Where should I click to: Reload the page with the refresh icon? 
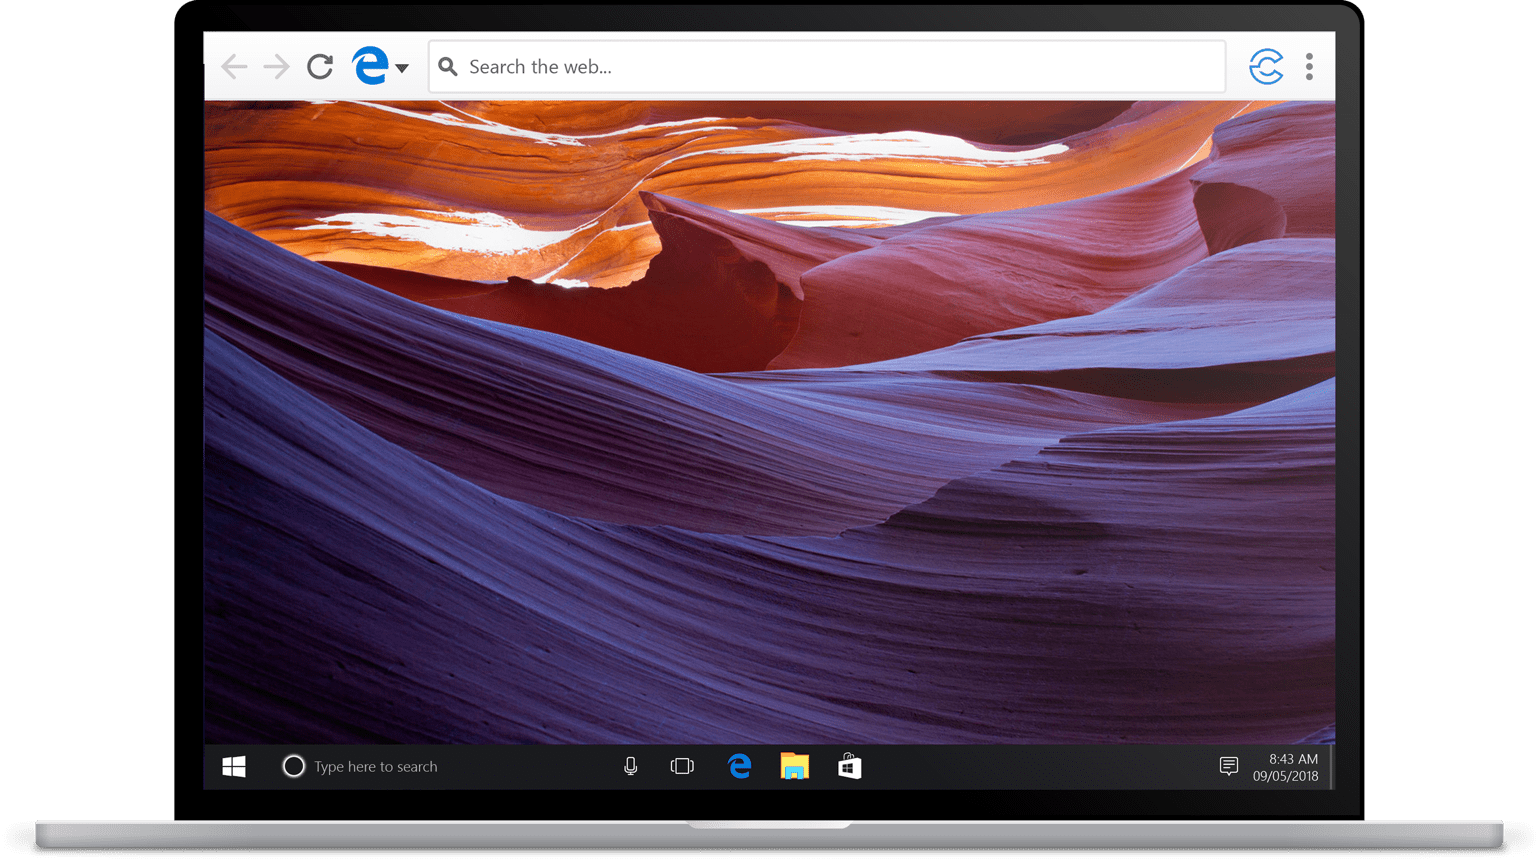point(320,67)
